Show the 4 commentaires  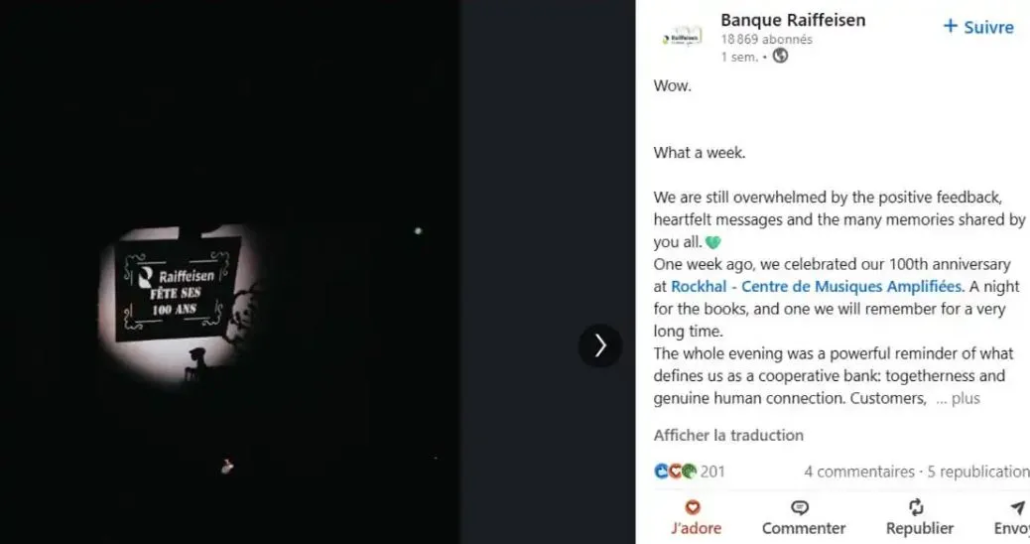click(x=859, y=471)
